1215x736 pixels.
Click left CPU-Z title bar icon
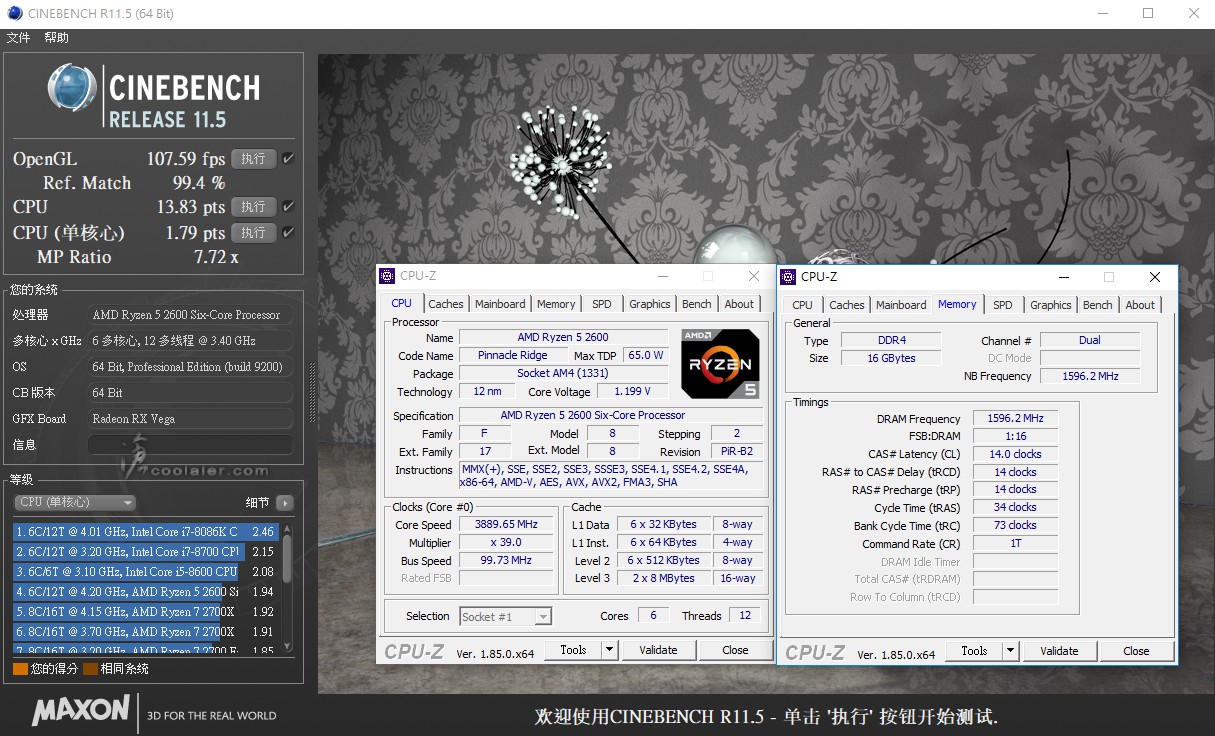389,276
